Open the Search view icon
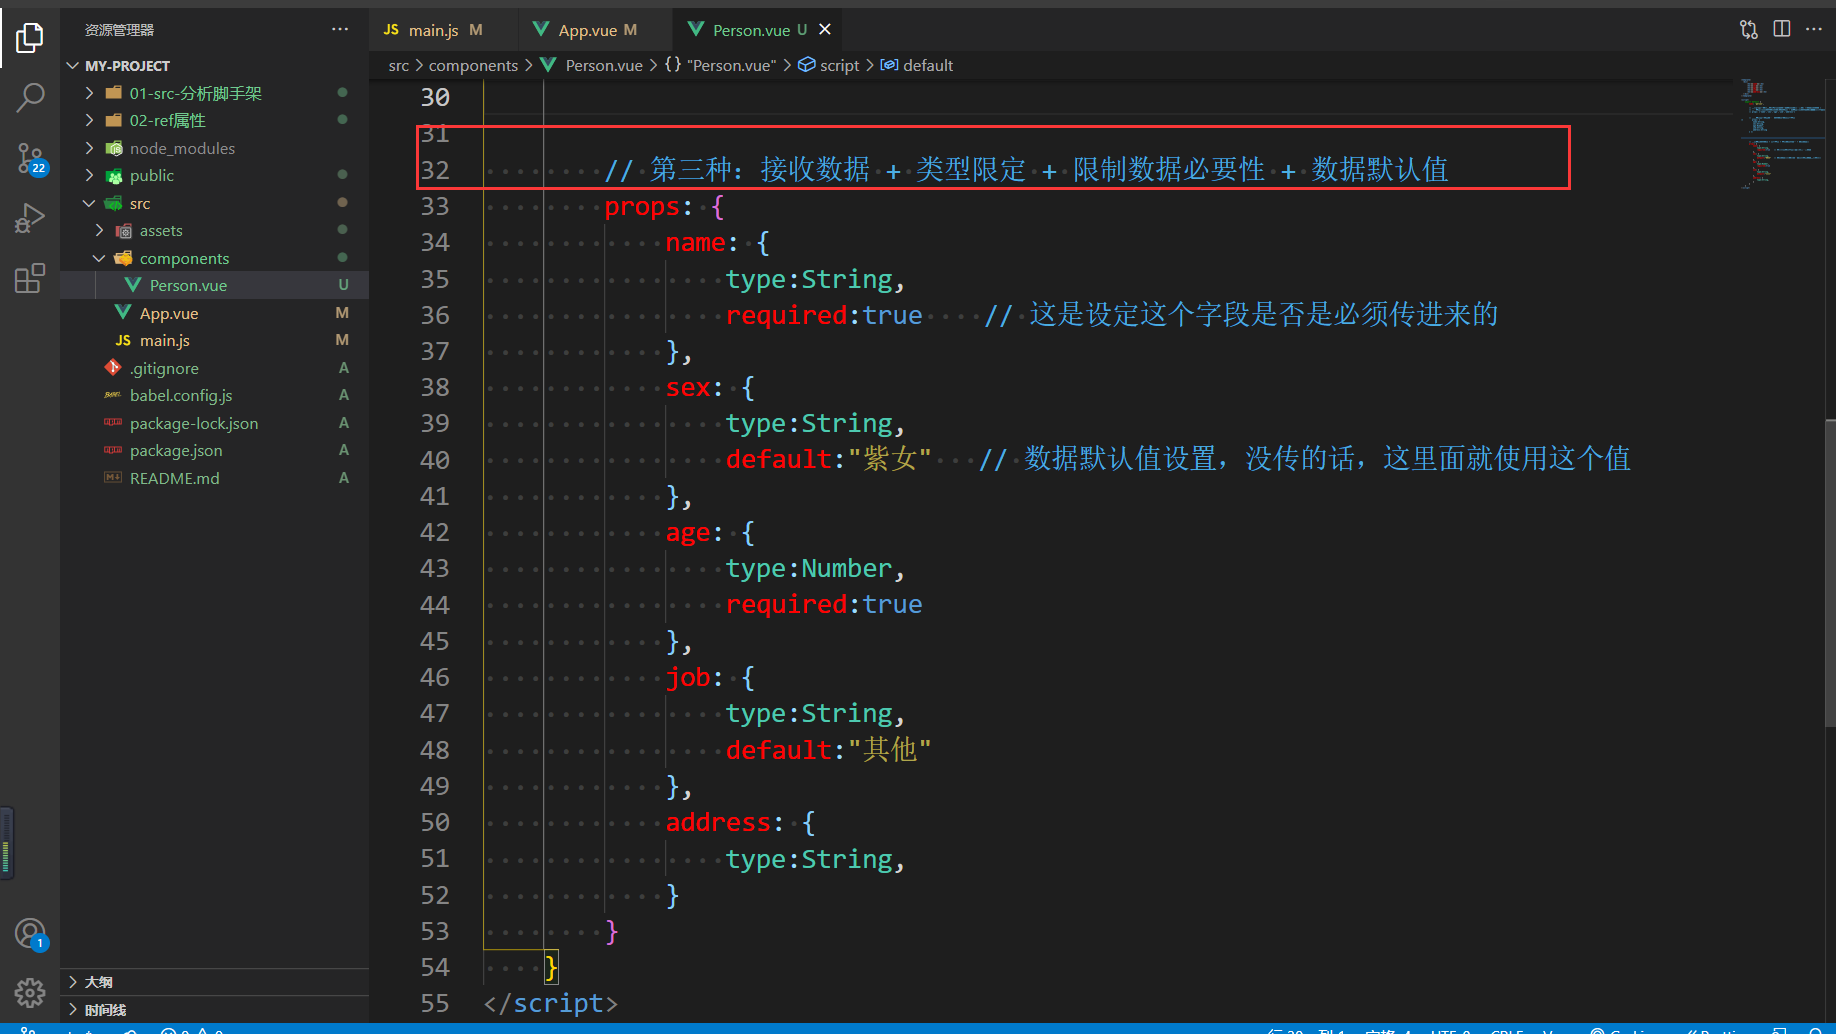This screenshot has height=1034, width=1836. [x=30, y=97]
